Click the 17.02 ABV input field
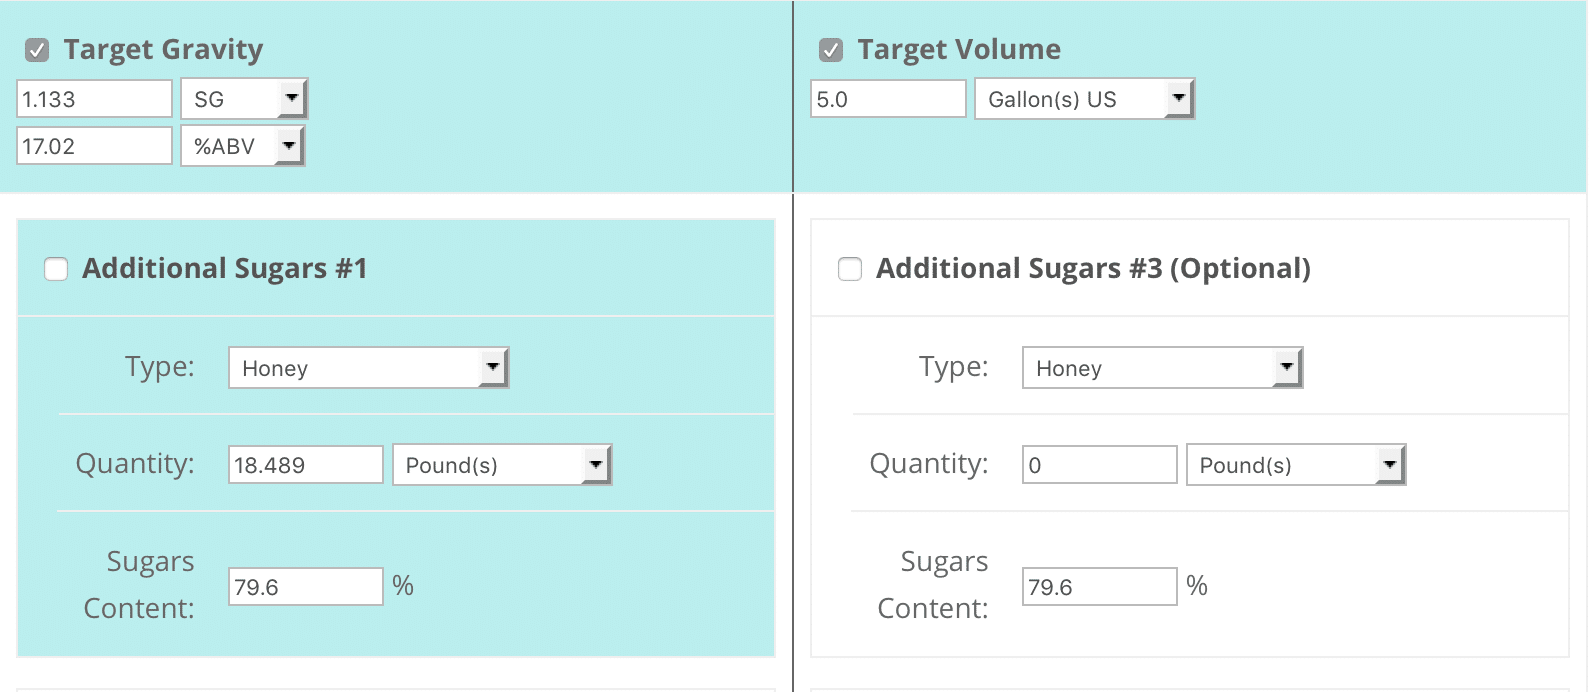Viewport: 1596px width, 692px height. point(95,146)
